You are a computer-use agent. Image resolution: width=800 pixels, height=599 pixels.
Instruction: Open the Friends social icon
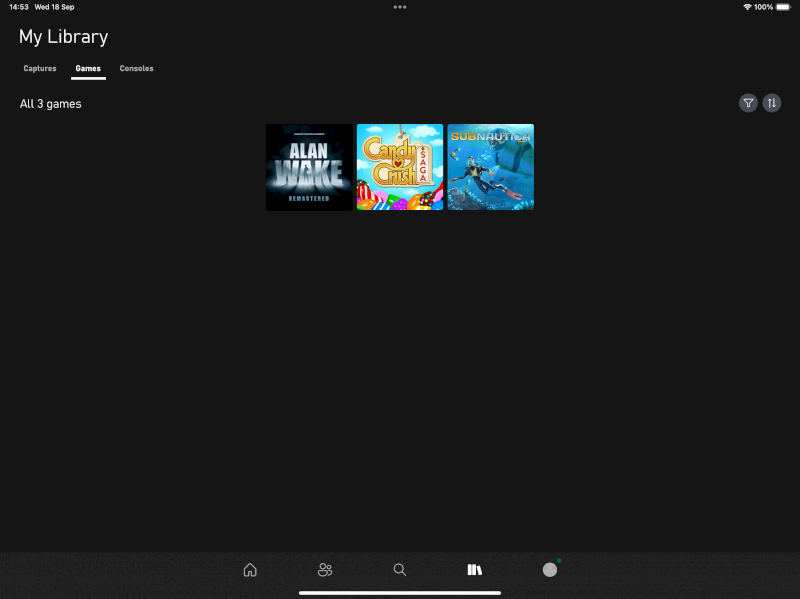(325, 570)
